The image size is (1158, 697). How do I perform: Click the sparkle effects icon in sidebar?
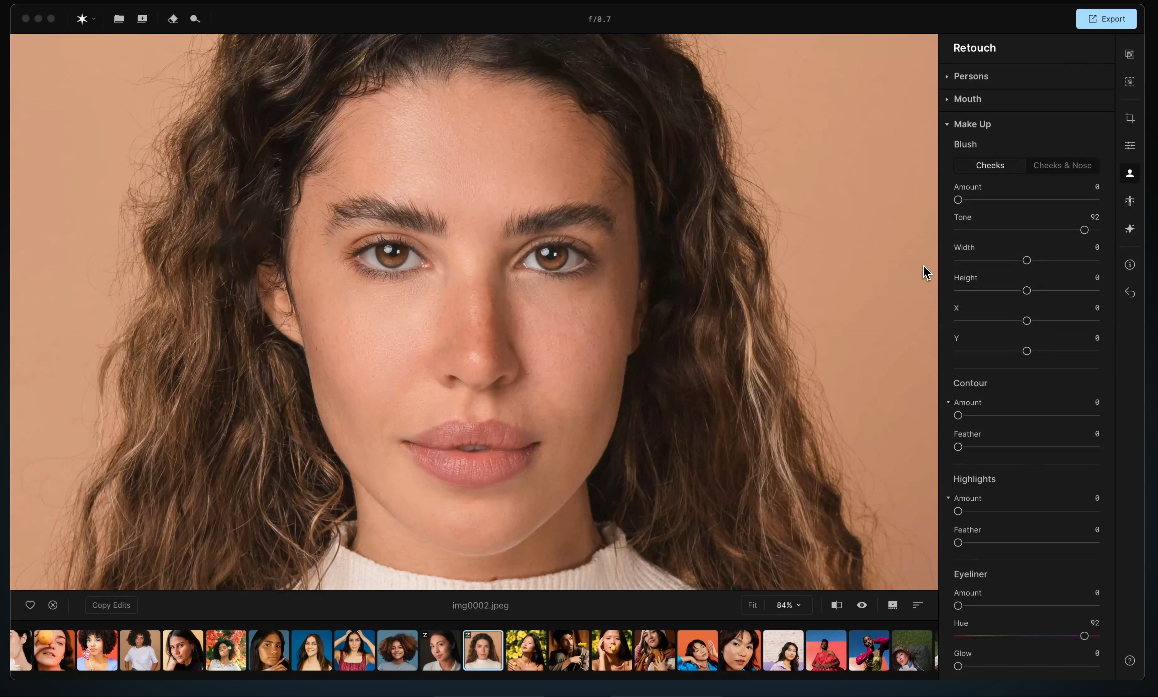(x=1130, y=229)
